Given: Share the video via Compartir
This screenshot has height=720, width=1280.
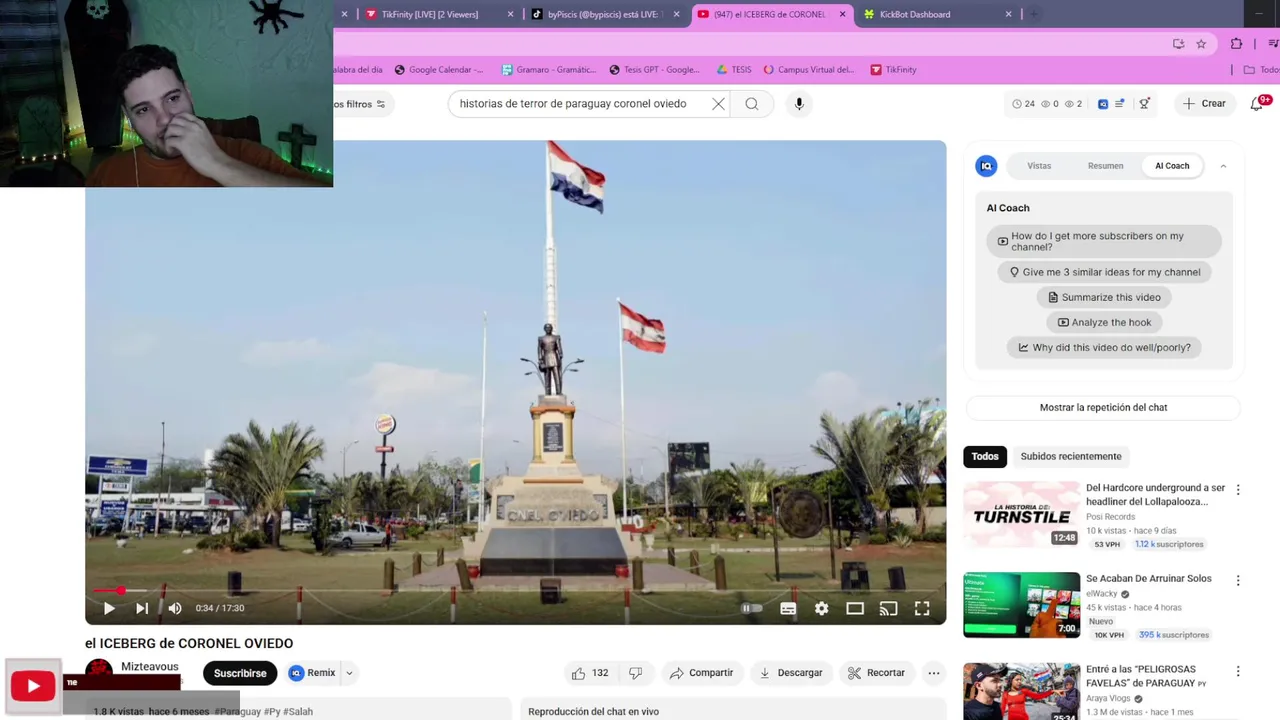Looking at the screenshot, I should click(x=701, y=673).
